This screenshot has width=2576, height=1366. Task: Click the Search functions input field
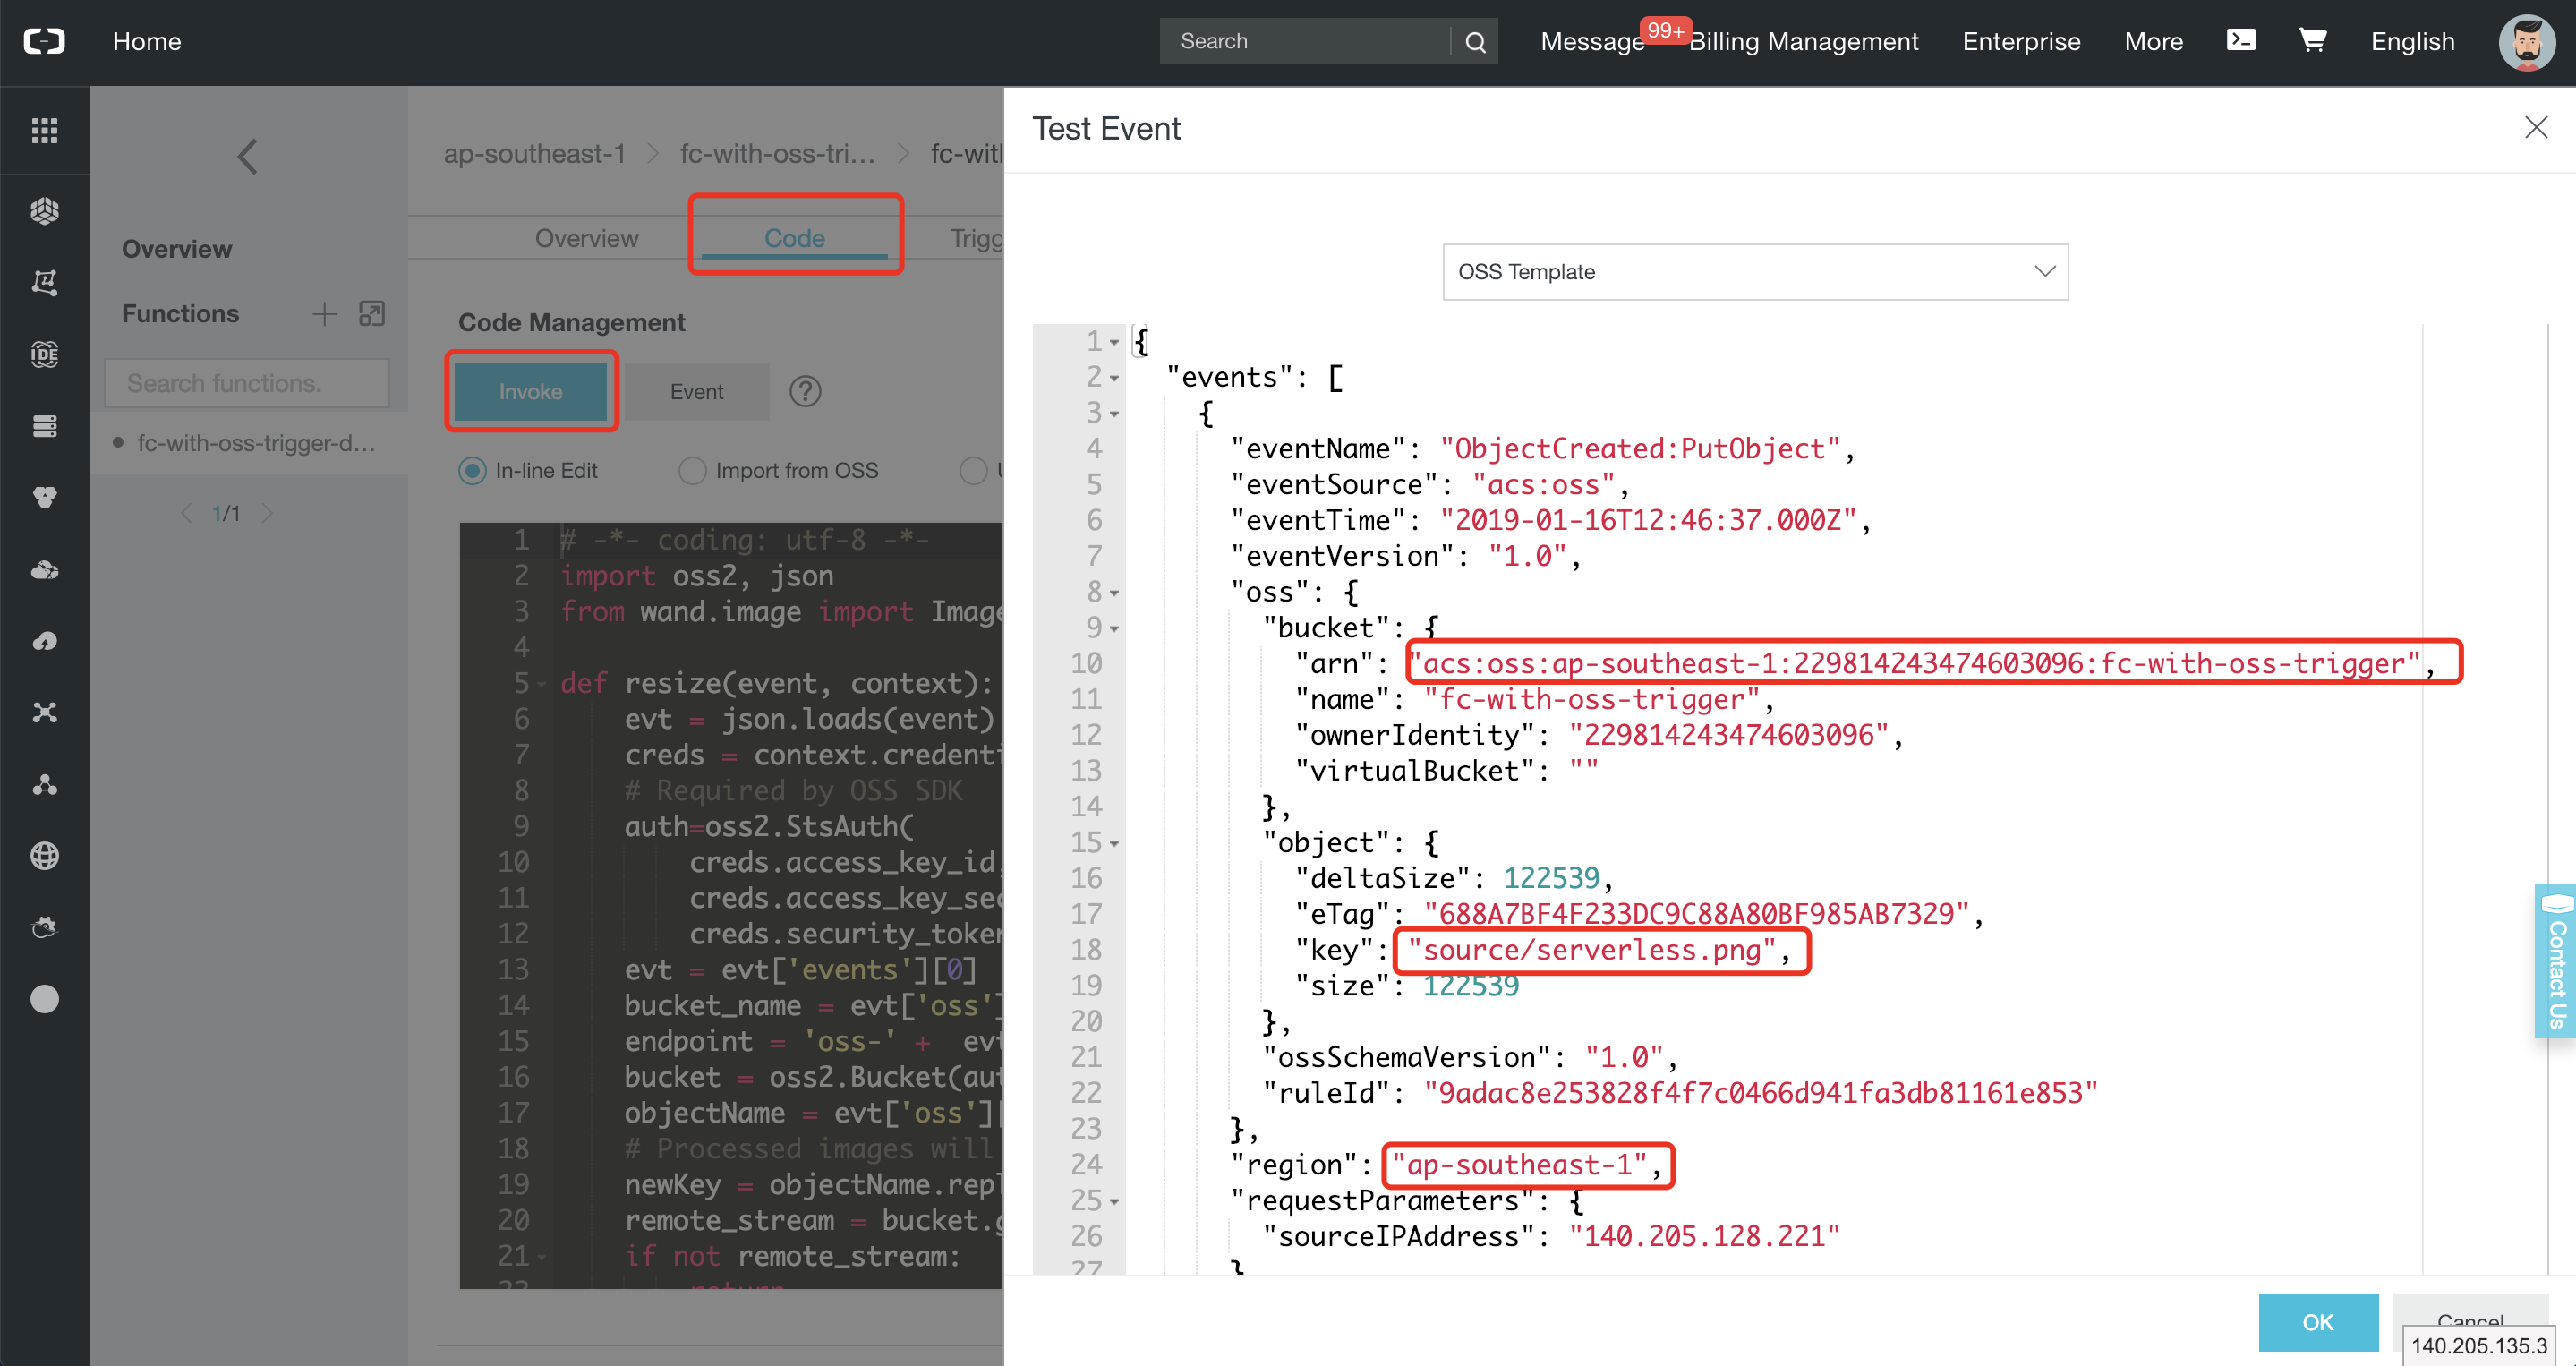click(246, 383)
